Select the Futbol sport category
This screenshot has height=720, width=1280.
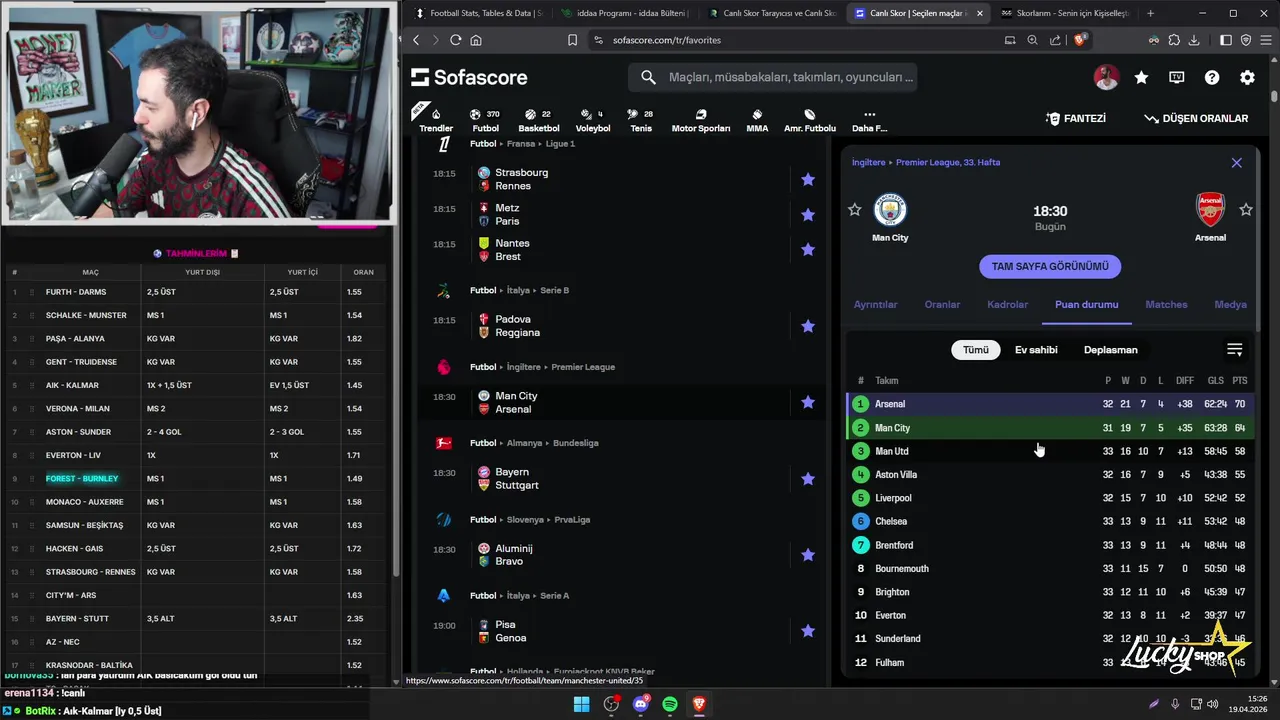click(x=485, y=120)
